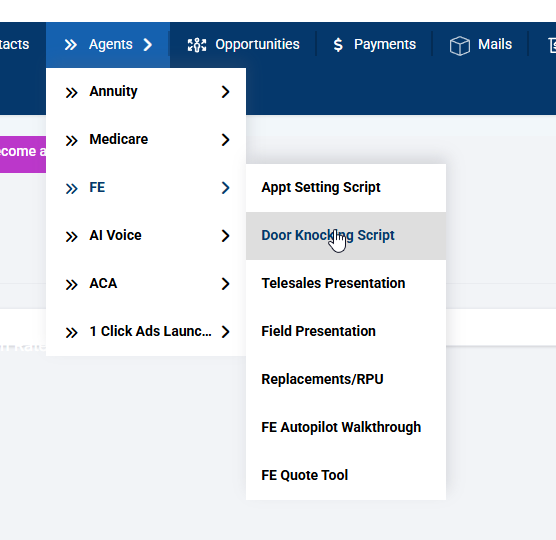Open the Telesales Presentation item
The height and width of the screenshot is (540, 556).
(346, 284)
